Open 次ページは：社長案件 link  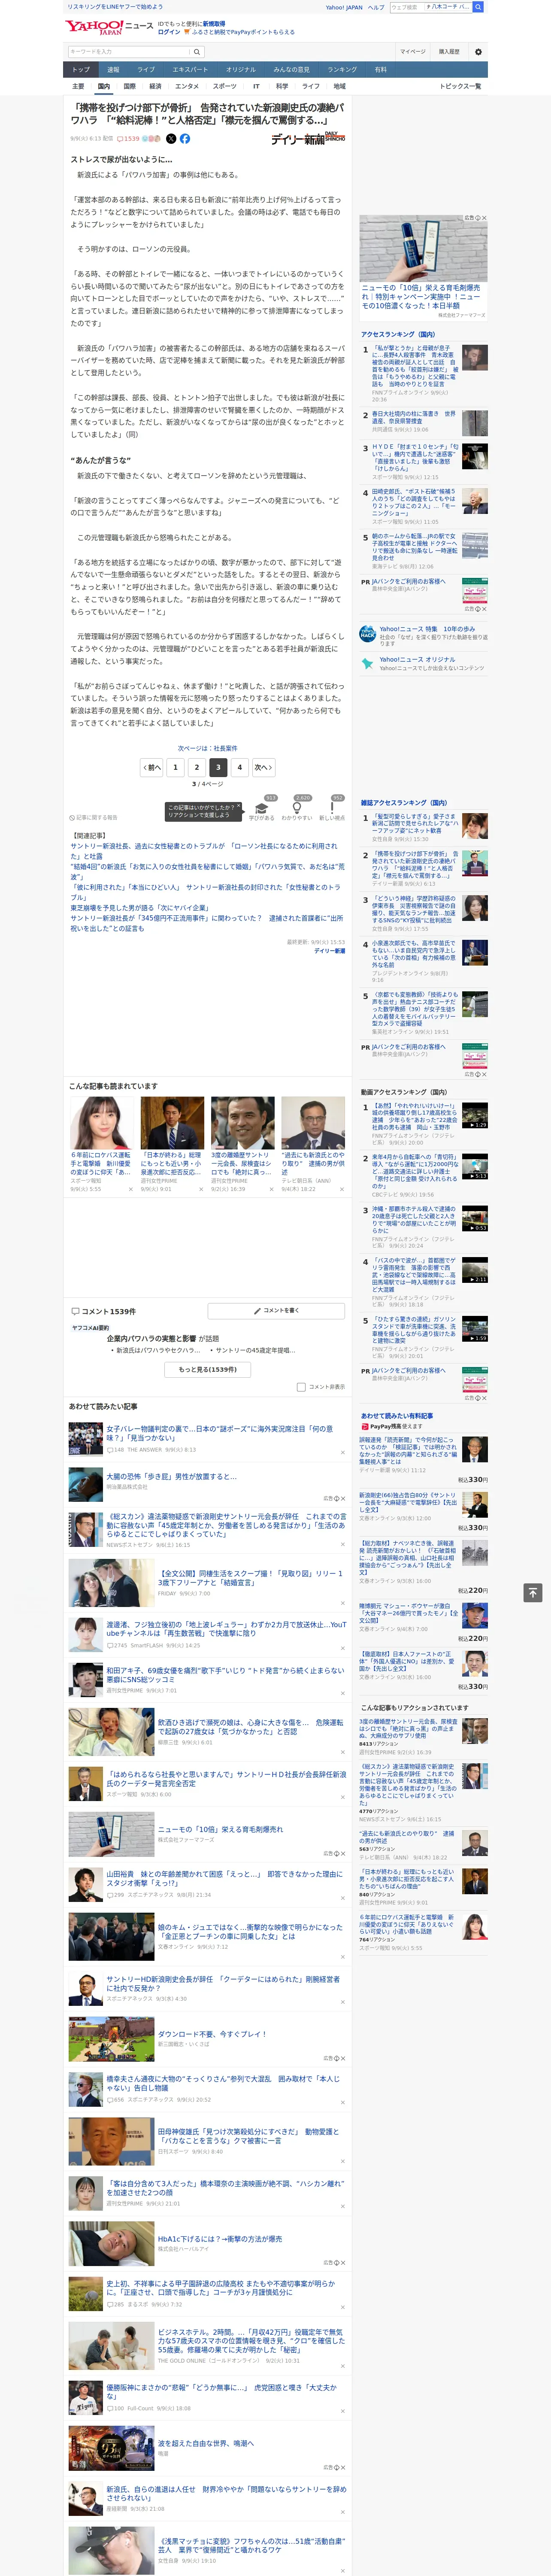(208, 748)
